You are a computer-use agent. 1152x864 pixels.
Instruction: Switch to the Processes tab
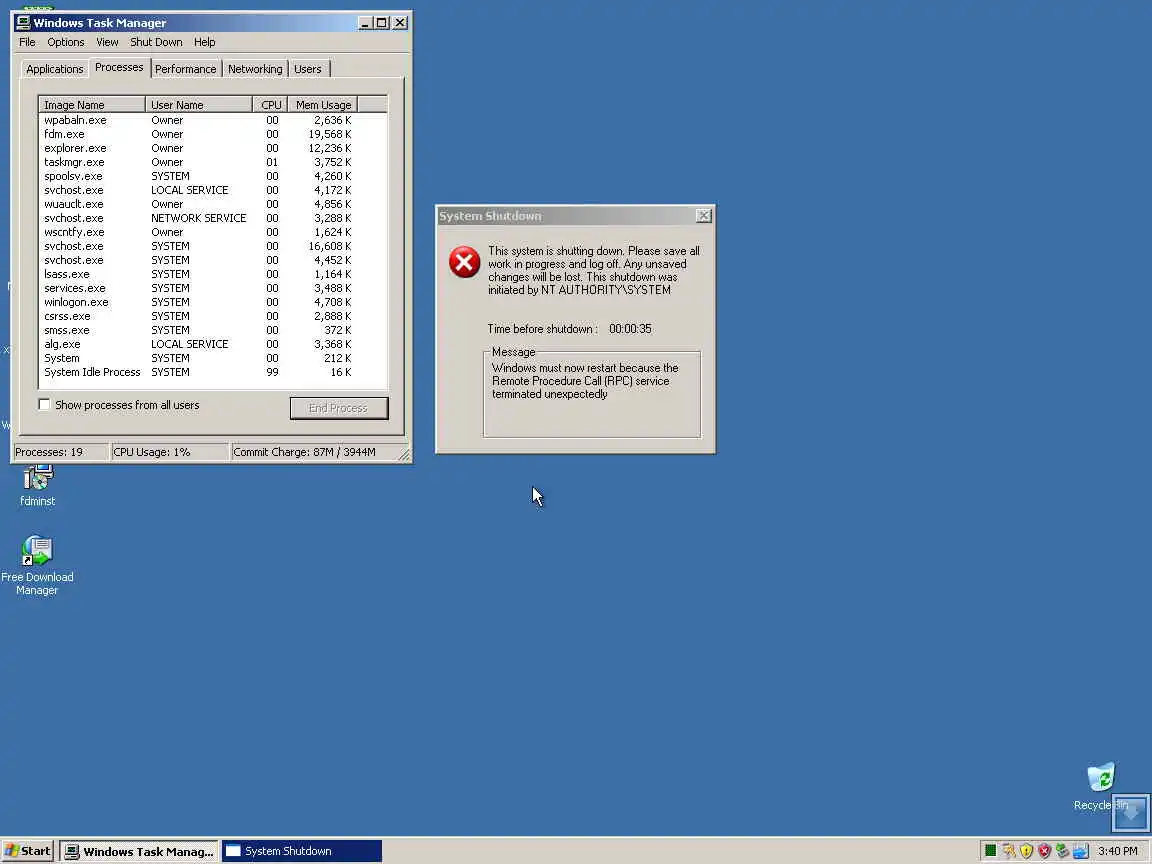pyautogui.click(x=119, y=68)
